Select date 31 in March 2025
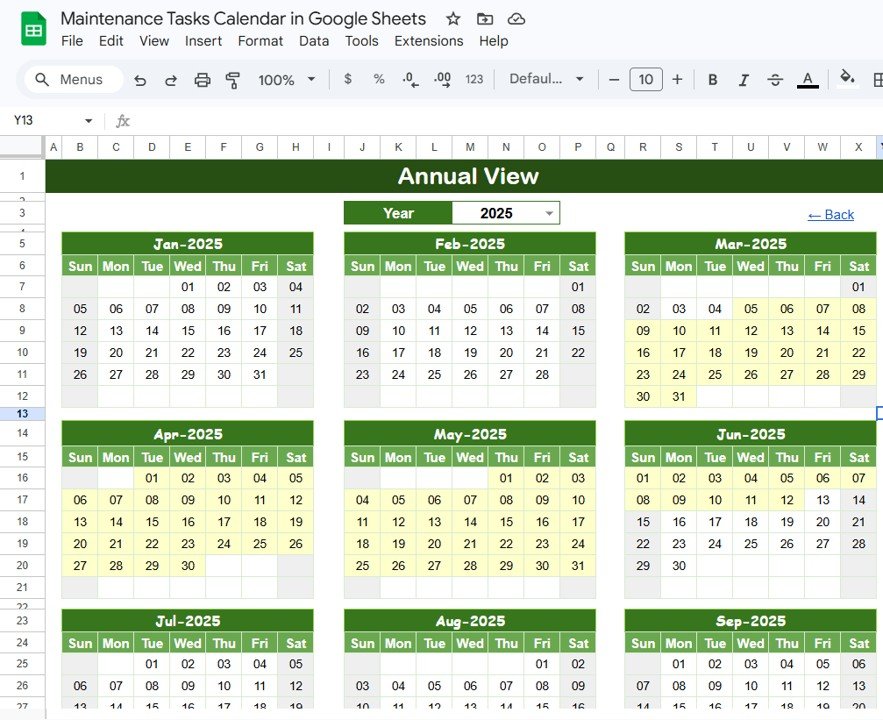This screenshot has height=720, width=883. (x=679, y=397)
